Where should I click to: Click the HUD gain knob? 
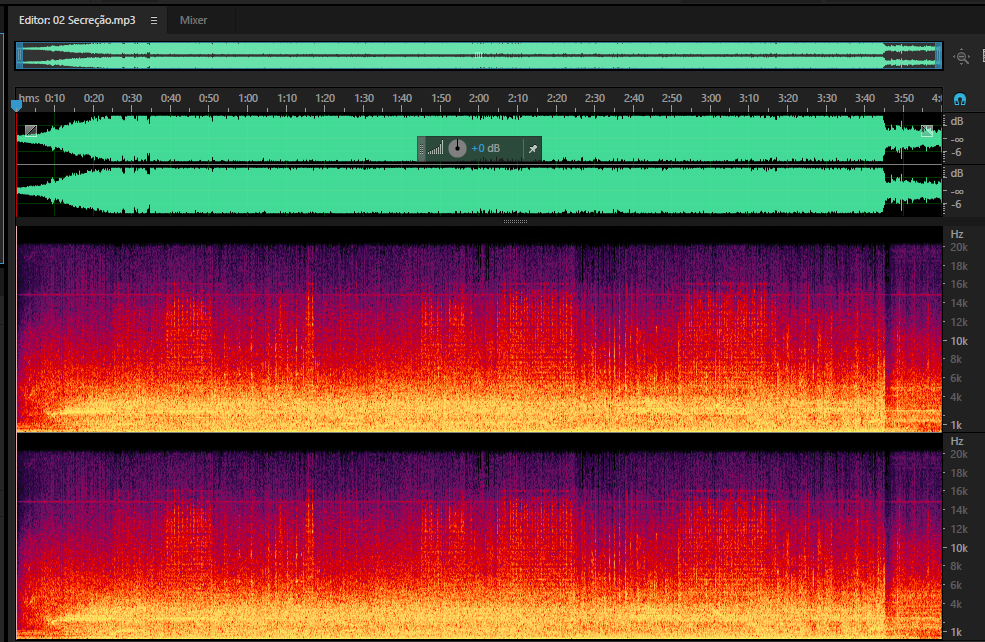click(457, 148)
